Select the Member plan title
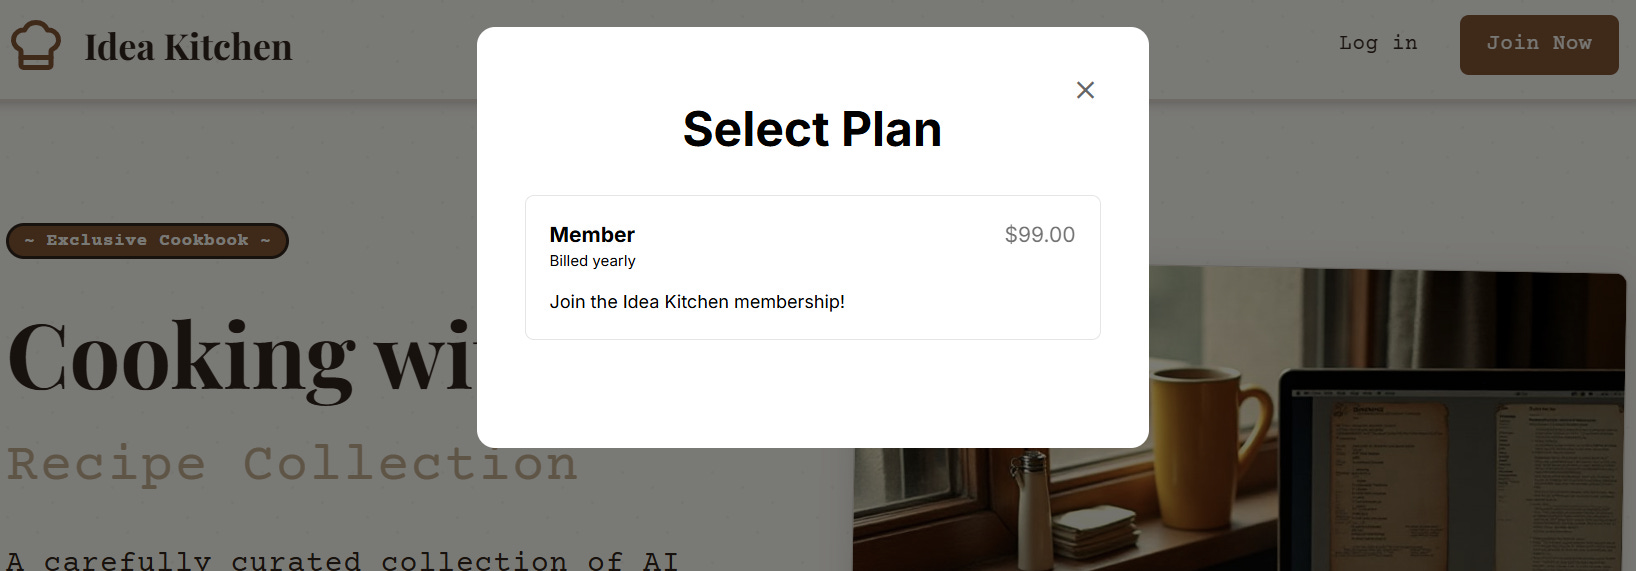The width and height of the screenshot is (1636, 571). [592, 235]
